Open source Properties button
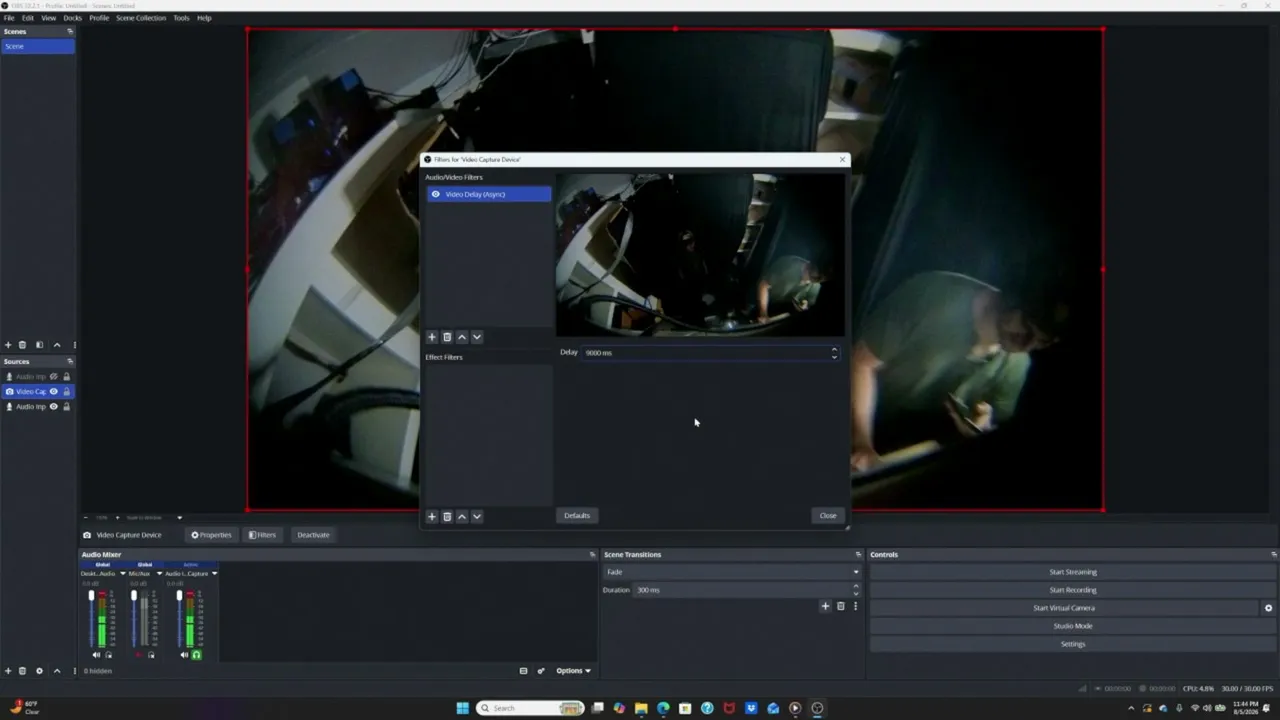 point(211,535)
